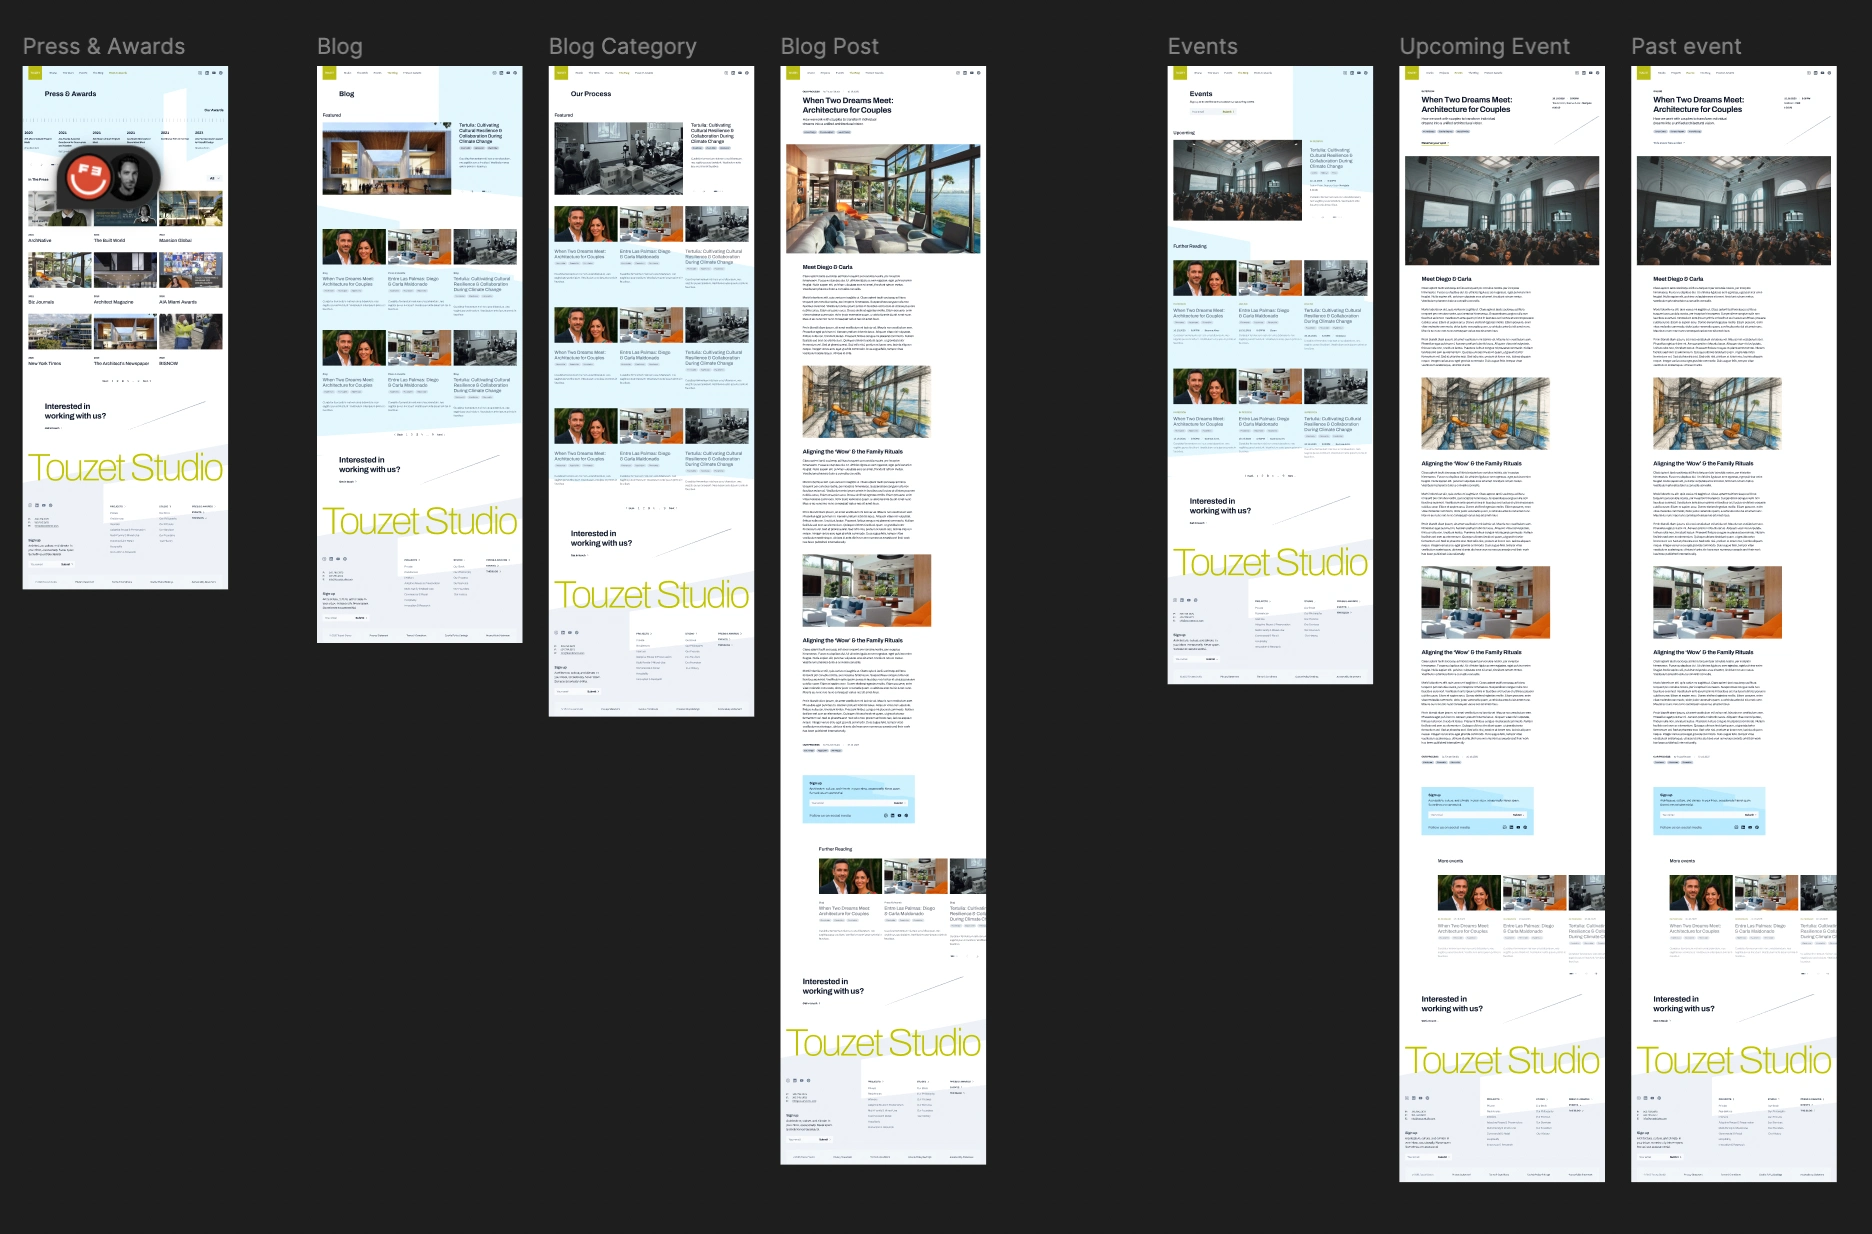Select The Architect's Newspaper press image
This screenshot has width=1872, height=1234.
(x=125, y=333)
